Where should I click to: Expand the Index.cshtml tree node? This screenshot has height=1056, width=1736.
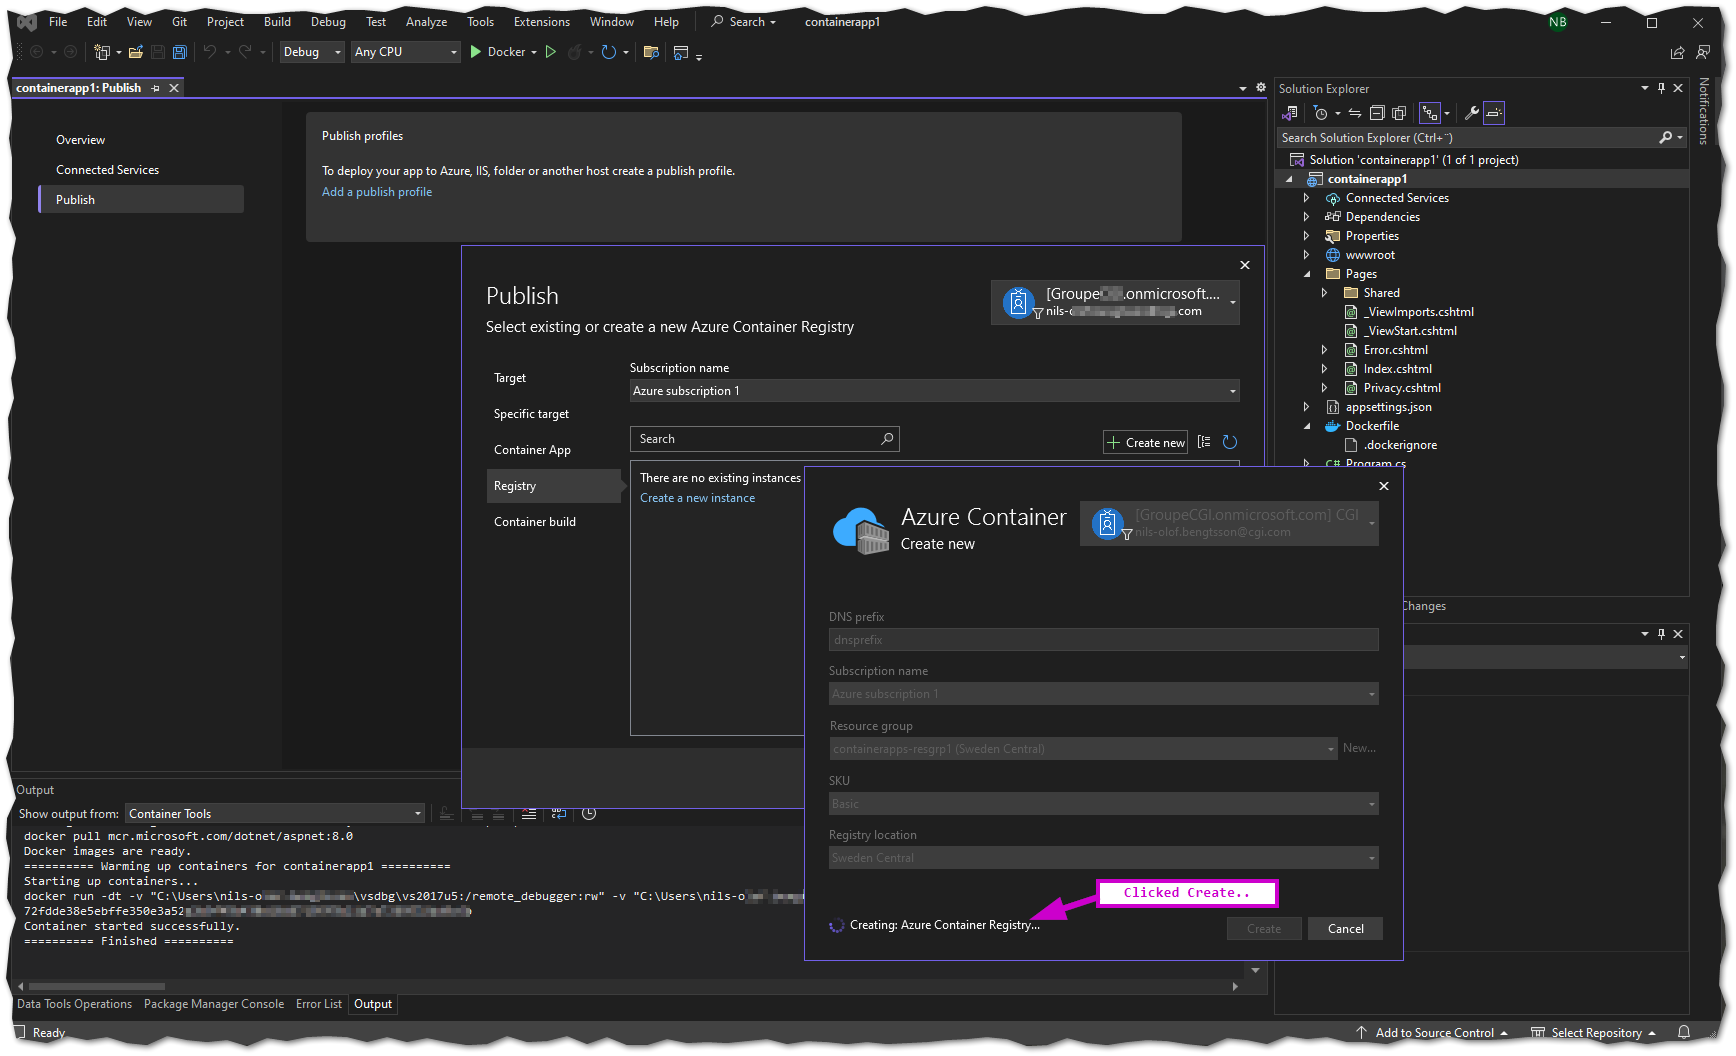pyautogui.click(x=1324, y=369)
